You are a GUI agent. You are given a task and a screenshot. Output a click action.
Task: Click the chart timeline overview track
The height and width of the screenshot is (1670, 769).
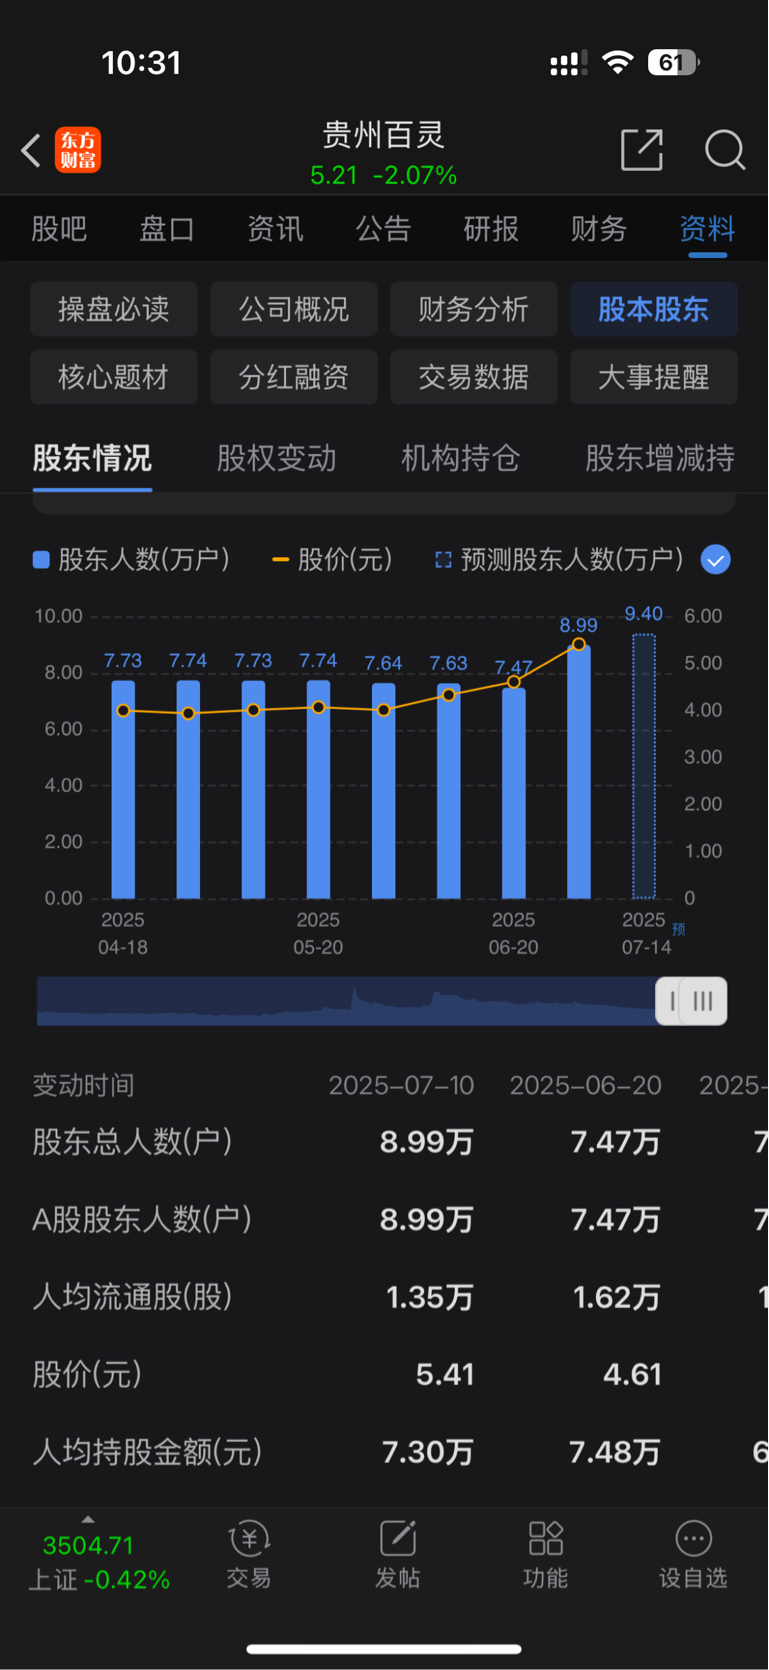(x=346, y=1001)
